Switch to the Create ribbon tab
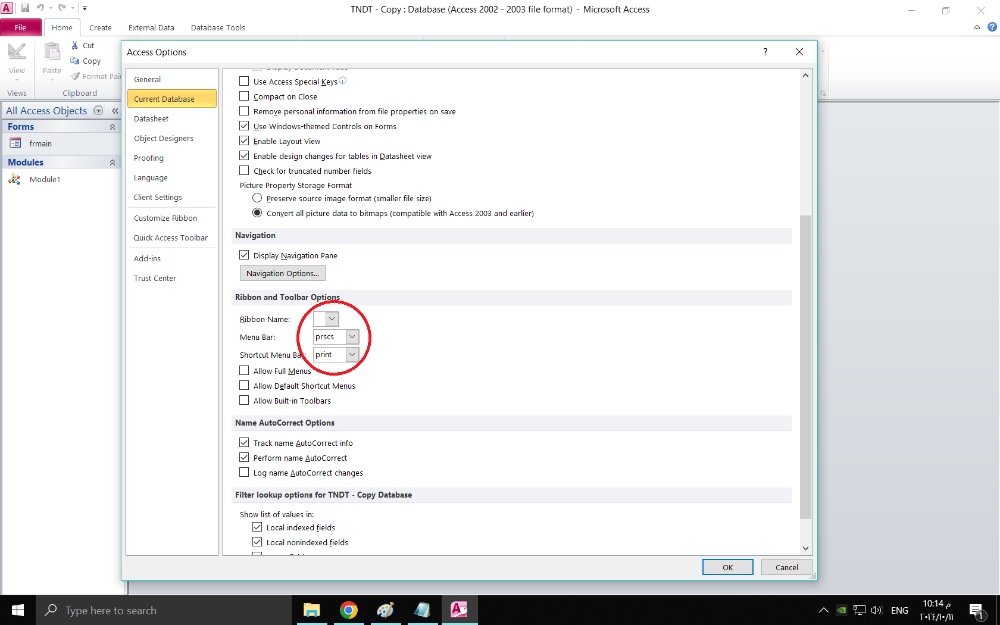The image size is (1000, 625). pos(100,27)
